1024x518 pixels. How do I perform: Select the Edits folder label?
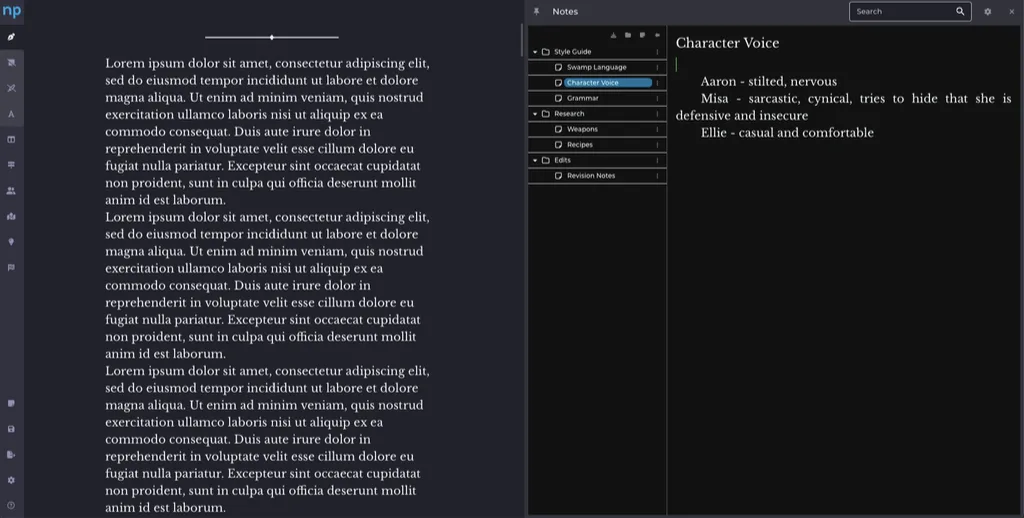(562, 160)
